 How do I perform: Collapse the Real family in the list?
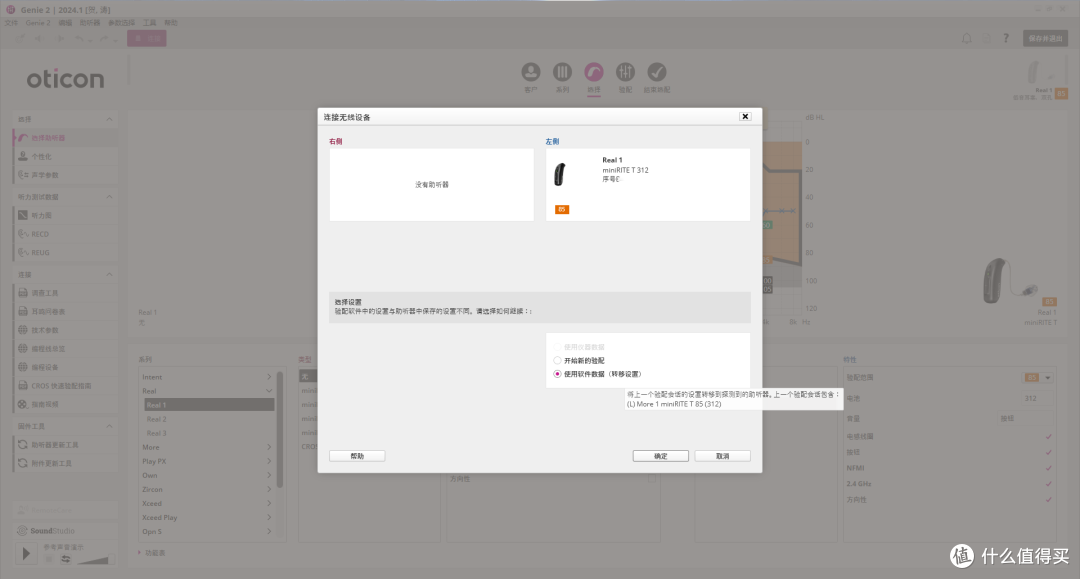pos(269,390)
